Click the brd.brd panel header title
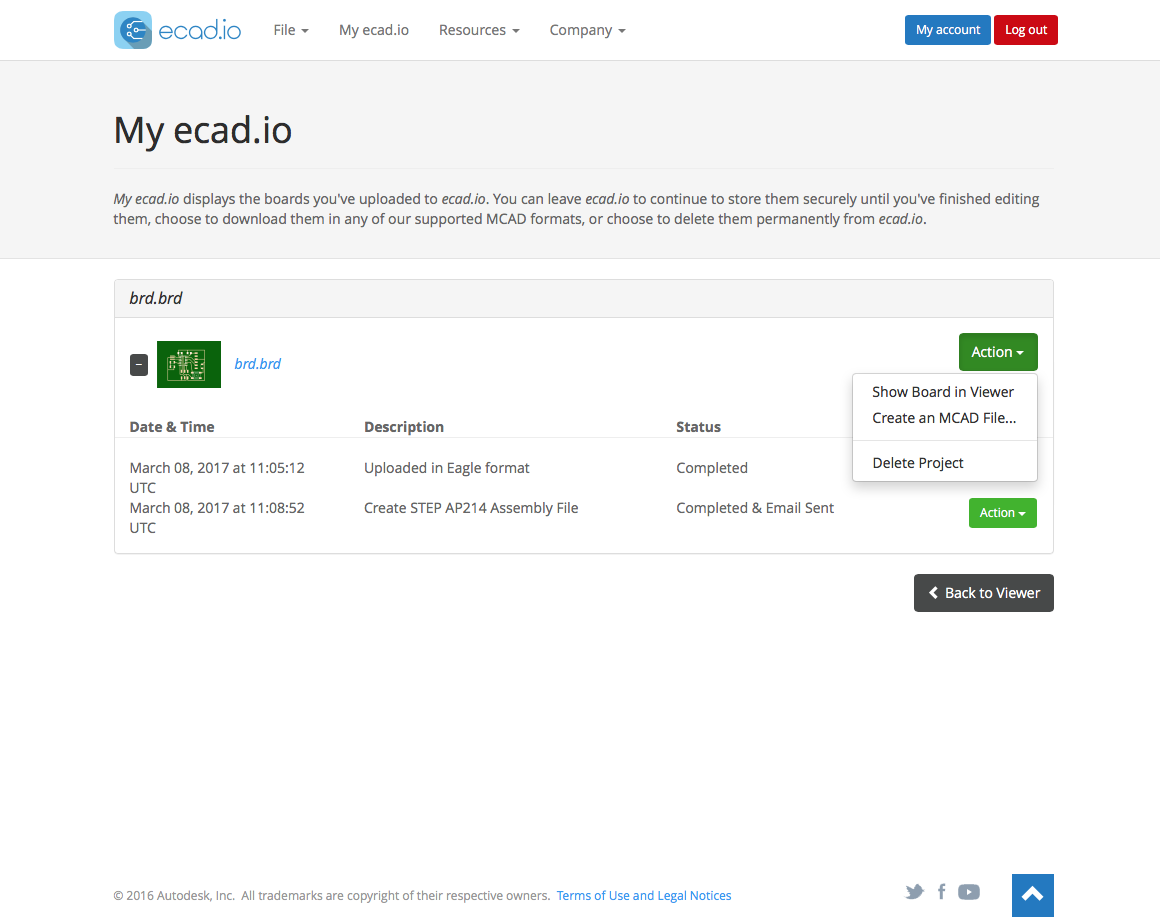Screen dimensions: 1160x921 155,298
